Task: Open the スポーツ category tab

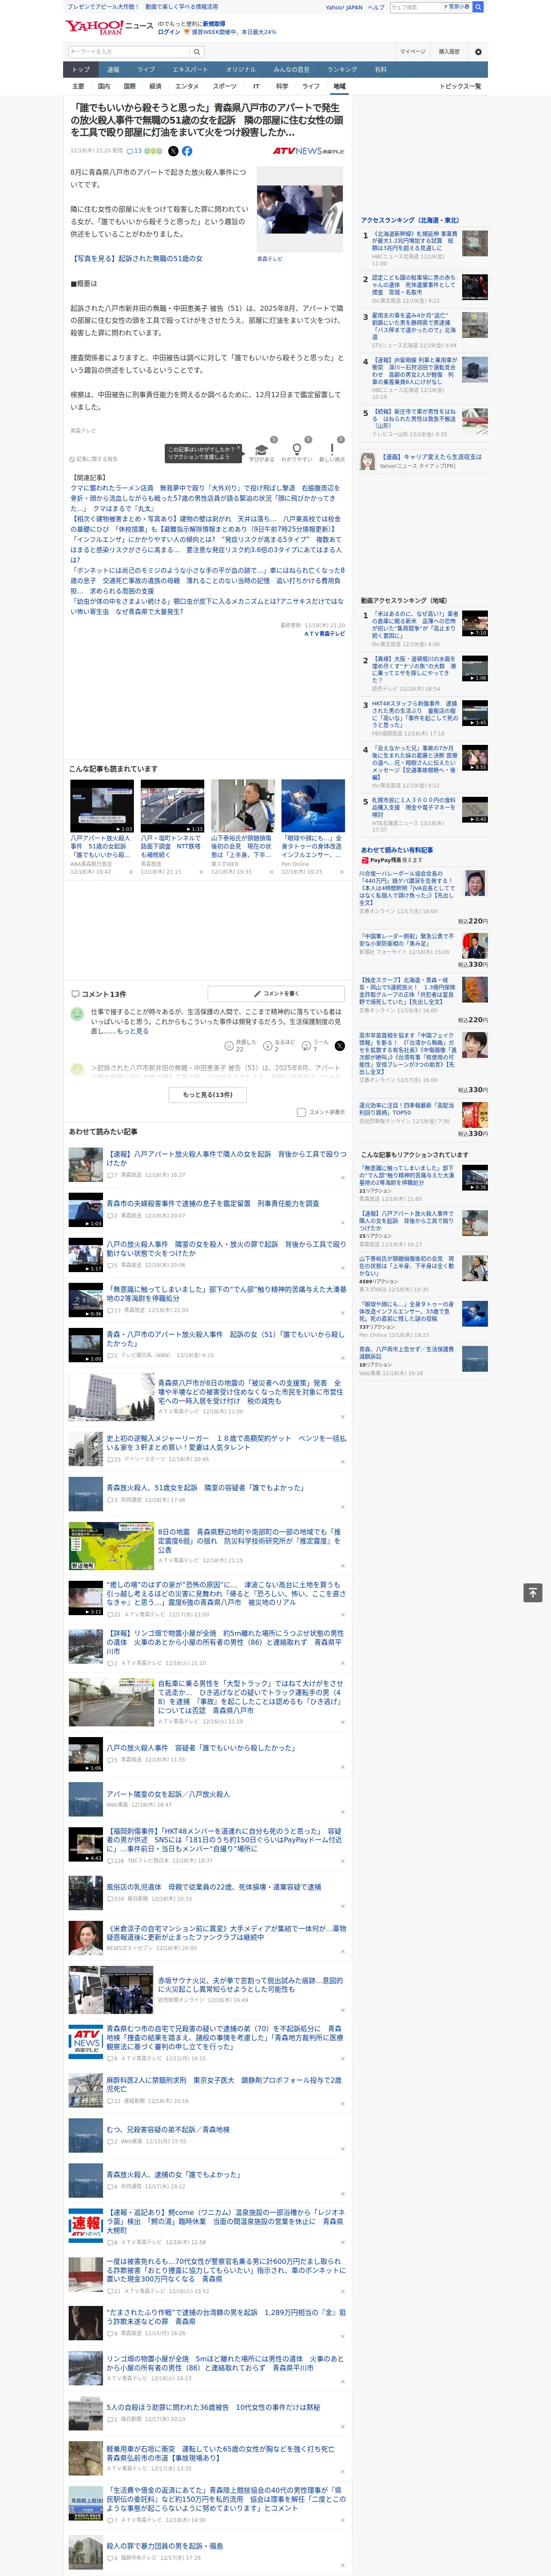Action: point(225,86)
